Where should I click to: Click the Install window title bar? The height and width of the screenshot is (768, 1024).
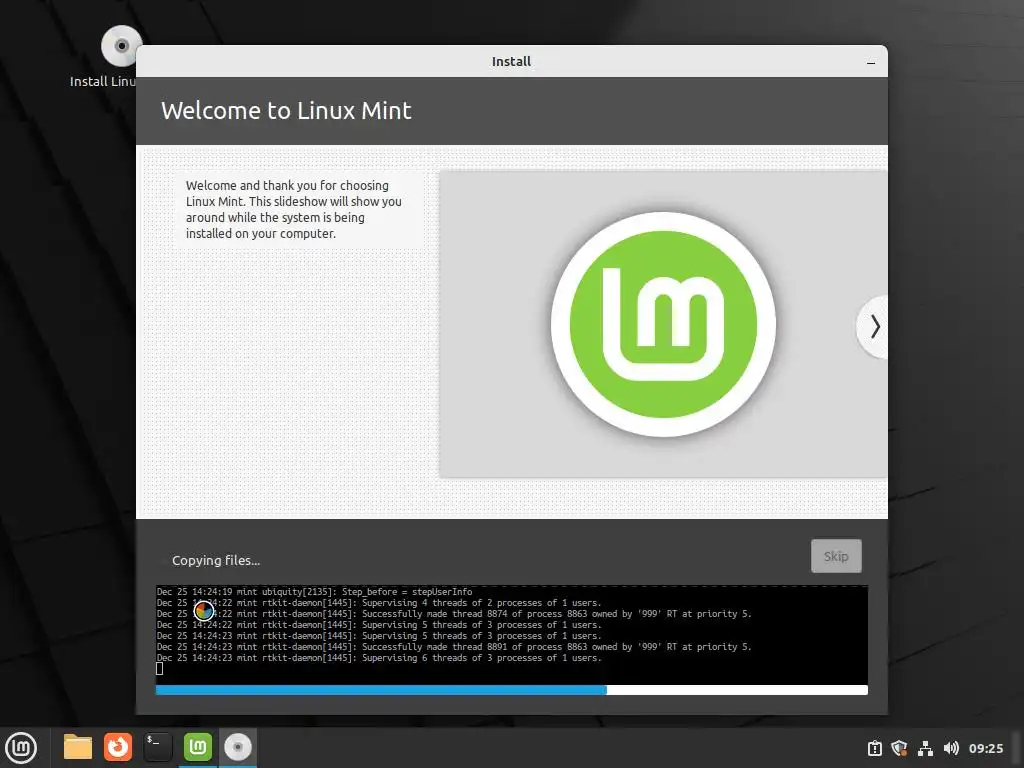click(511, 61)
